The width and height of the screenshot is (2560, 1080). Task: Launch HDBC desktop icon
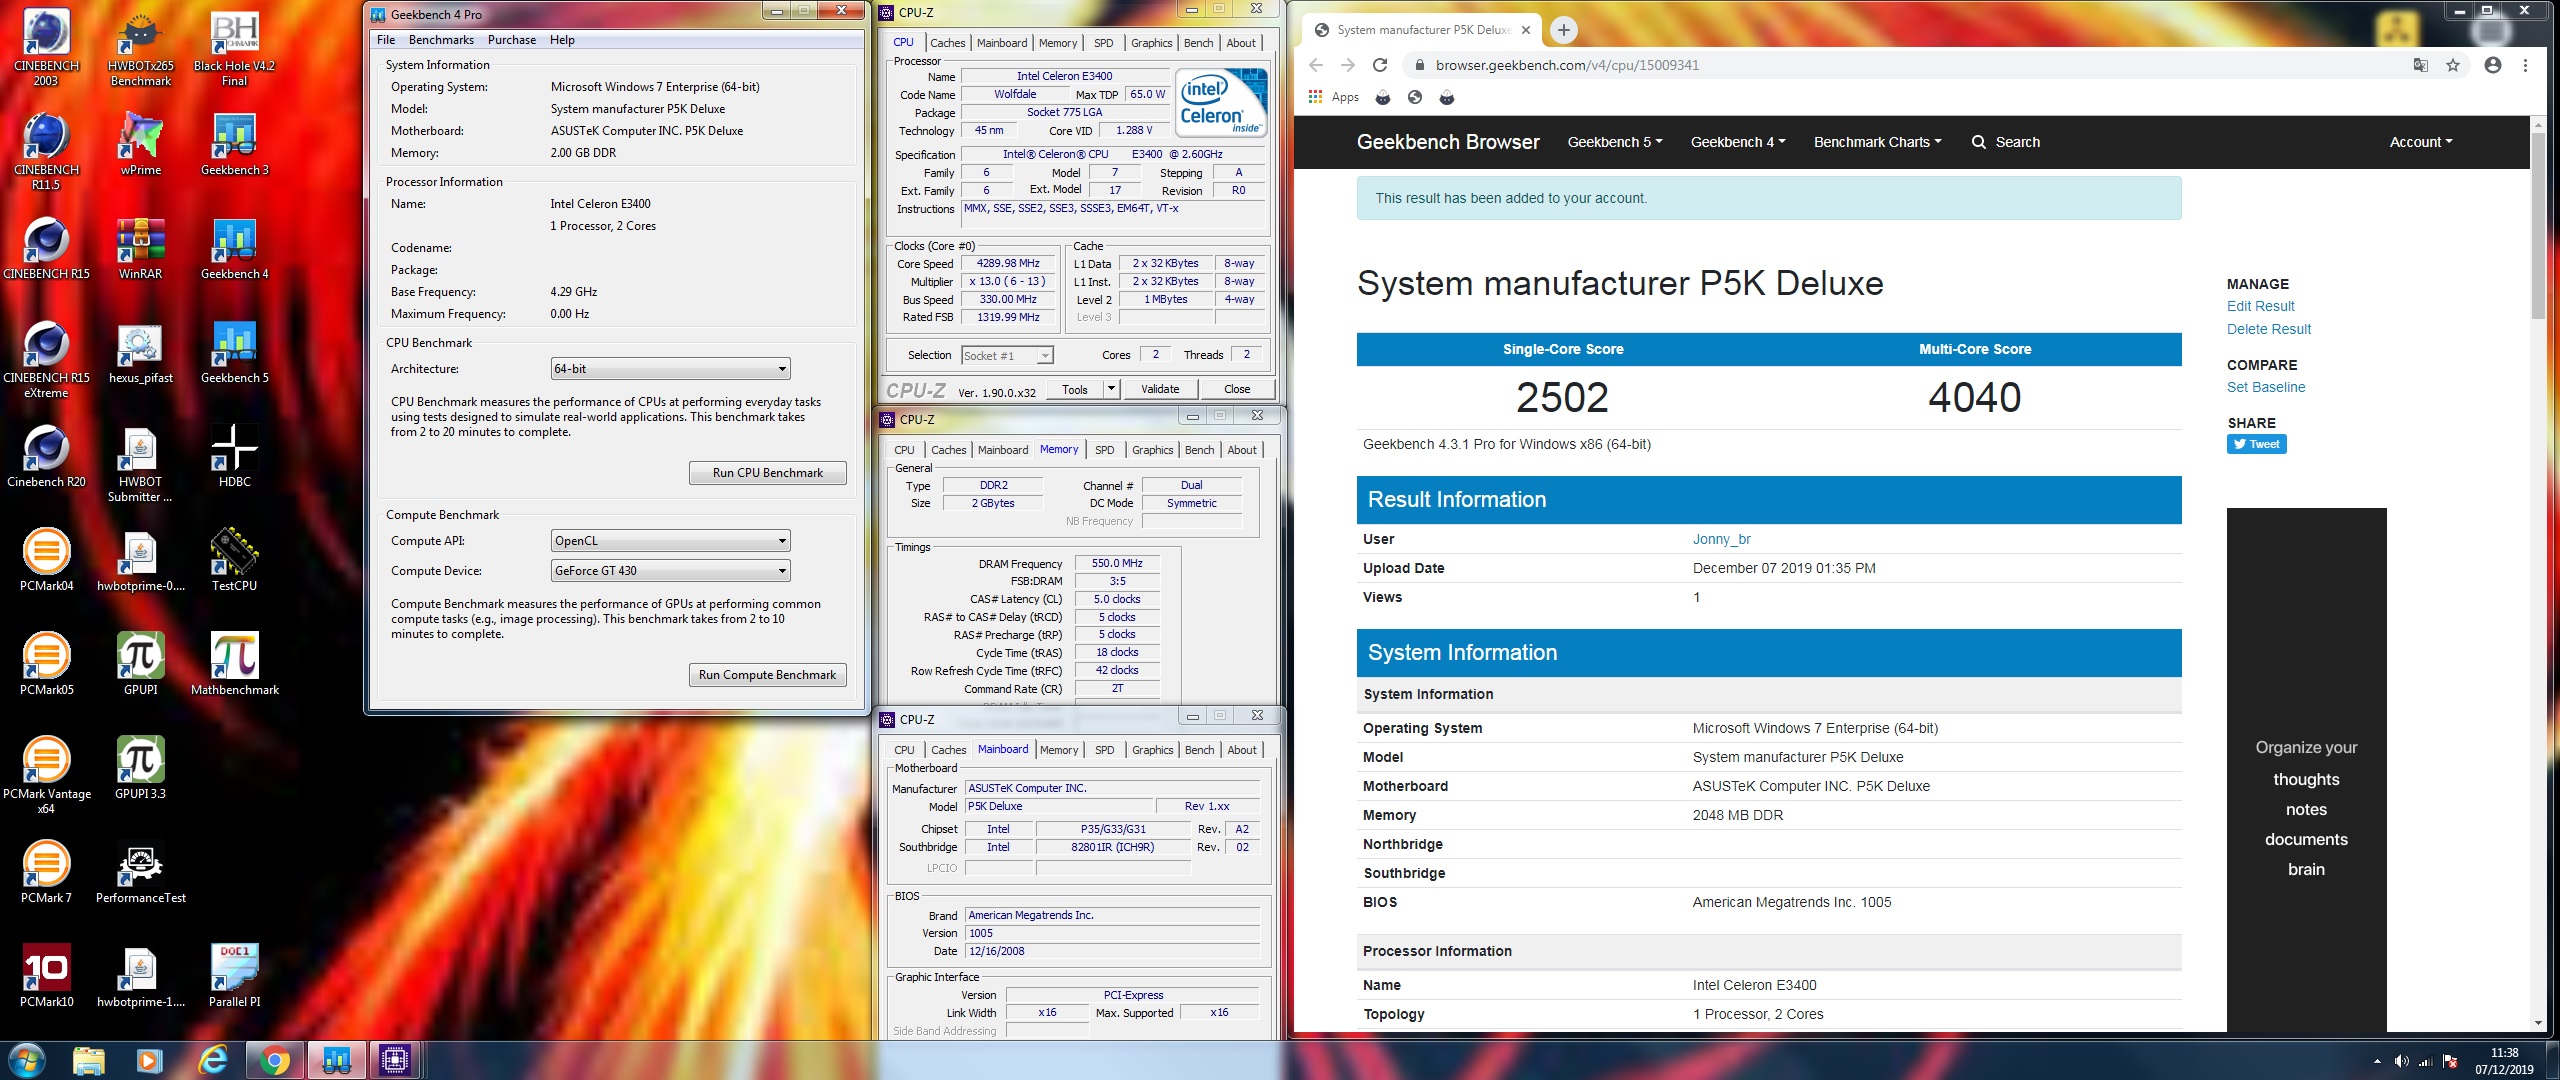234,456
